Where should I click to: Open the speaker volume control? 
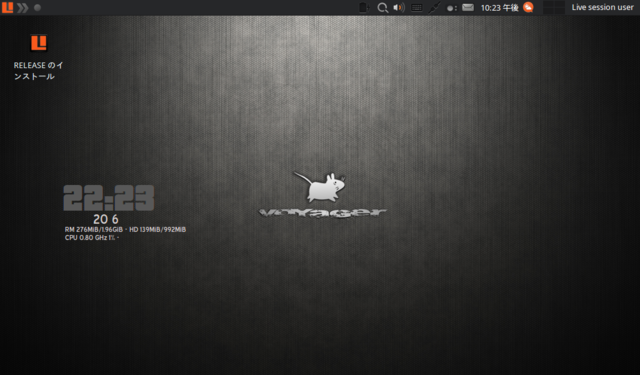point(399,8)
